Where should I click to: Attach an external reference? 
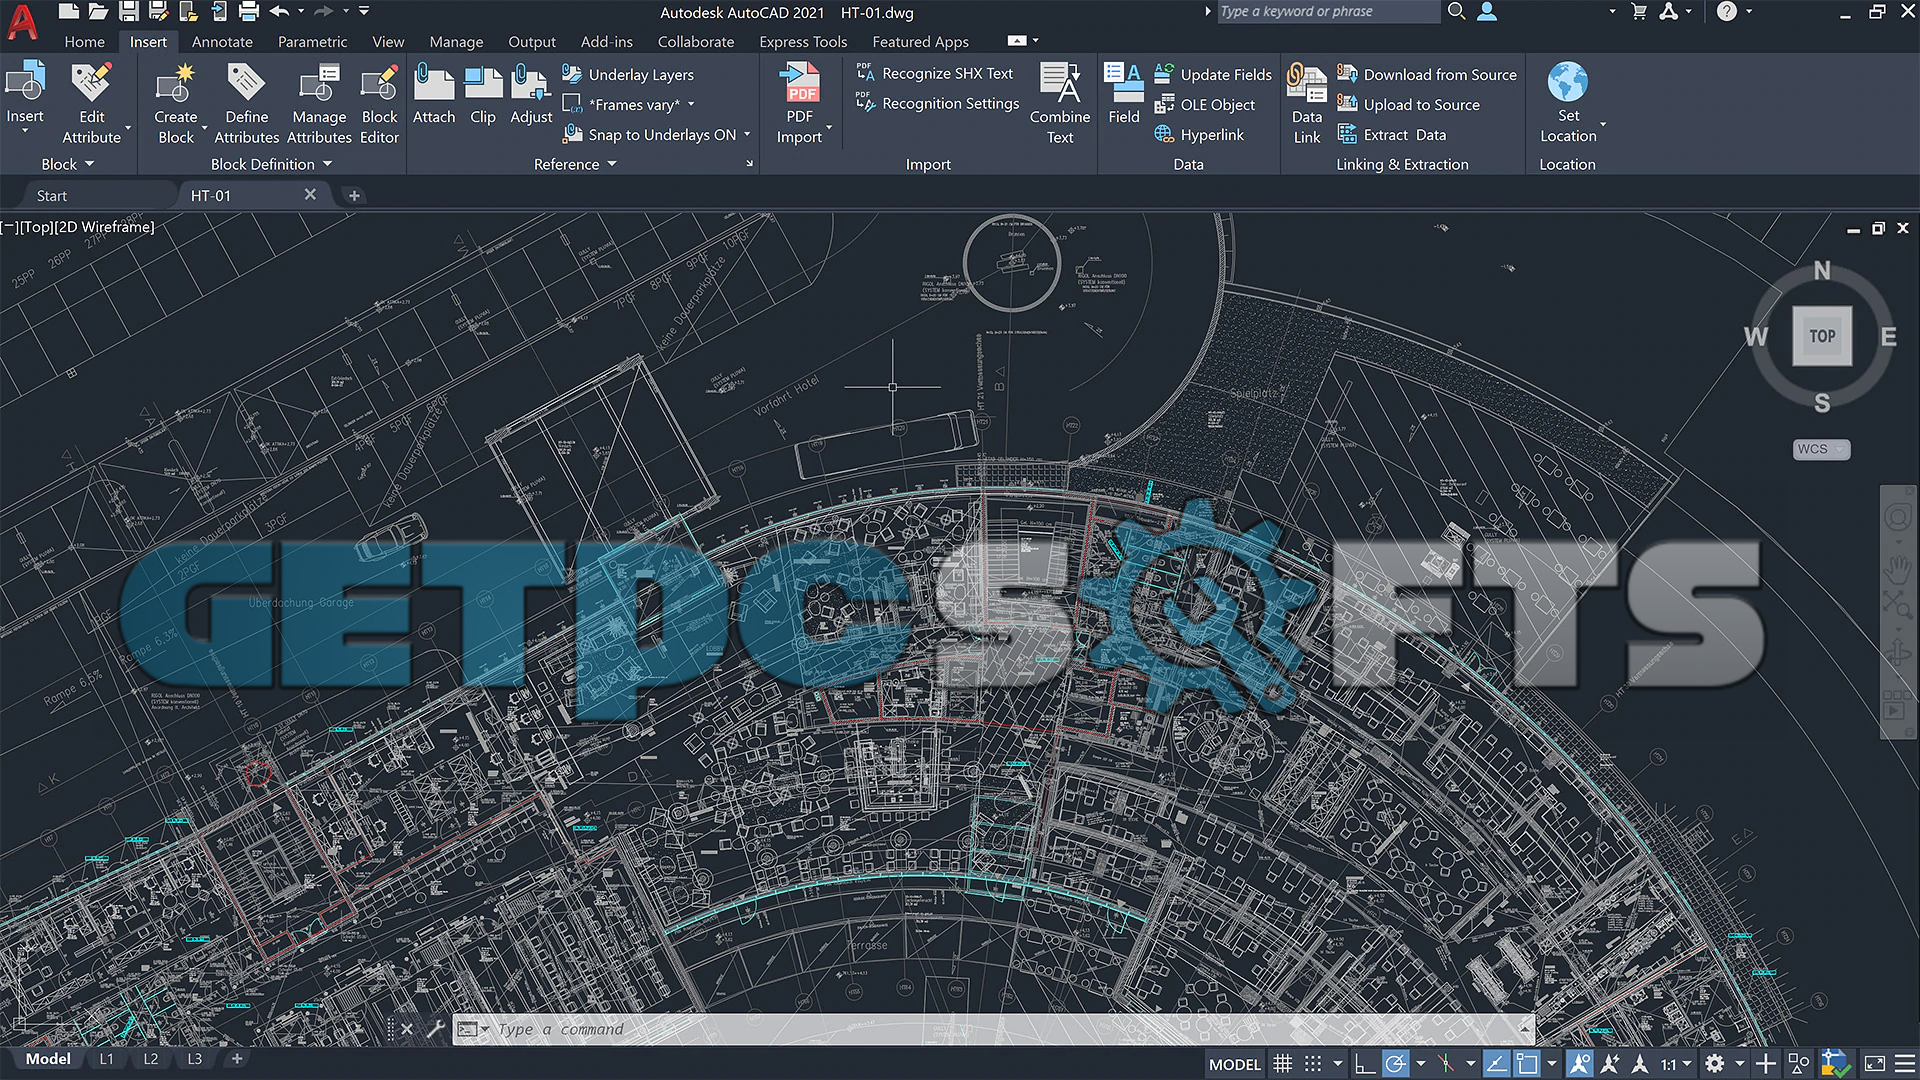point(434,93)
